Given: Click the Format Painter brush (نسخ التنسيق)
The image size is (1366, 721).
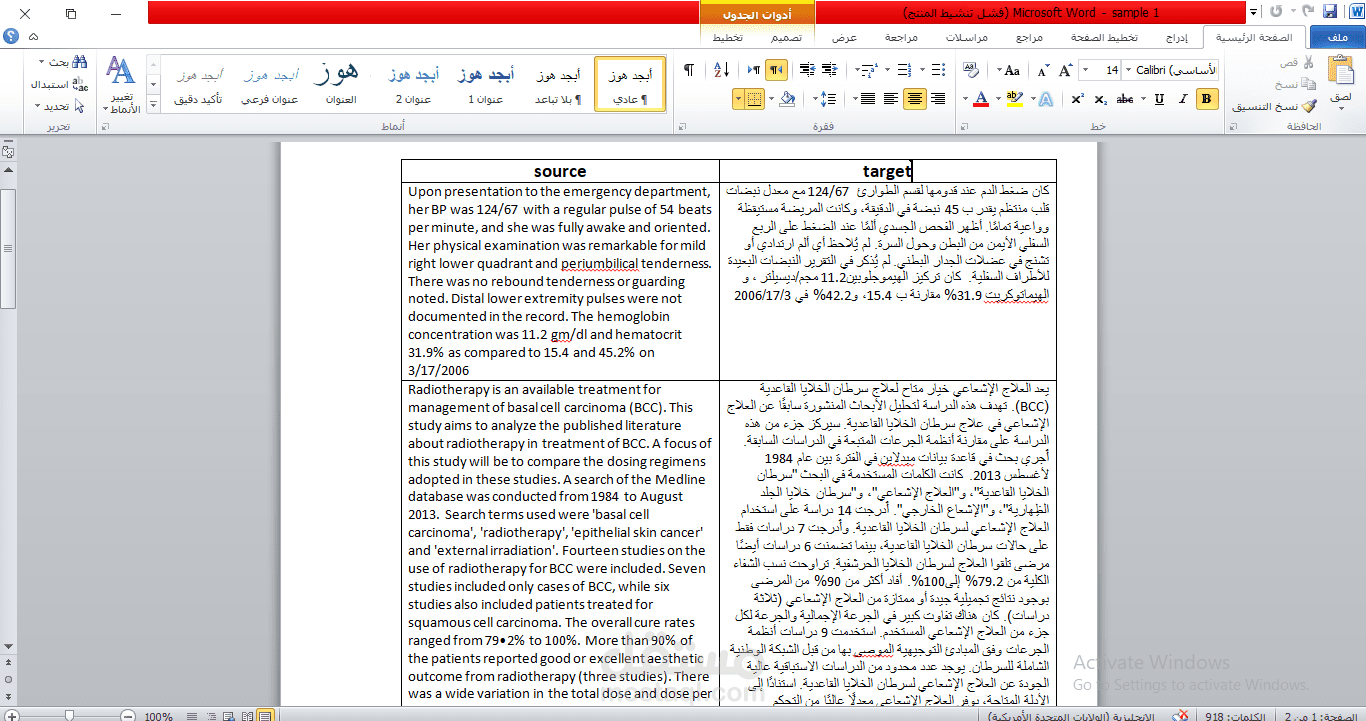Looking at the screenshot, I should click(1275, 106).
